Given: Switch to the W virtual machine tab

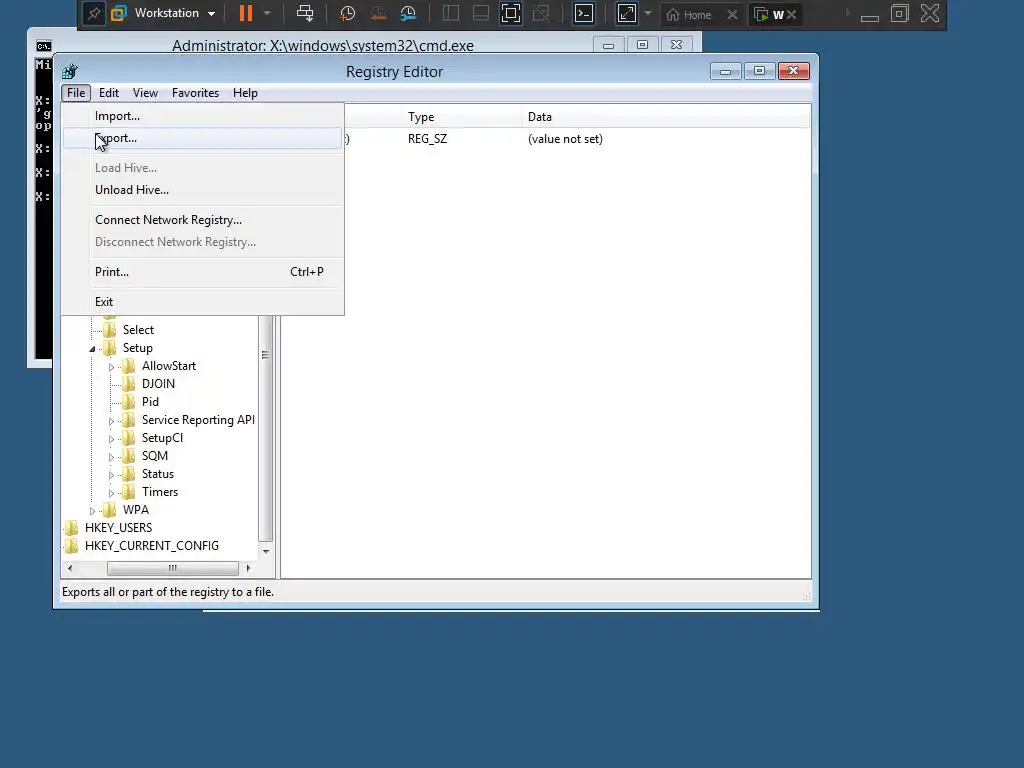Looking at the screenshot, I should point(769,14).
